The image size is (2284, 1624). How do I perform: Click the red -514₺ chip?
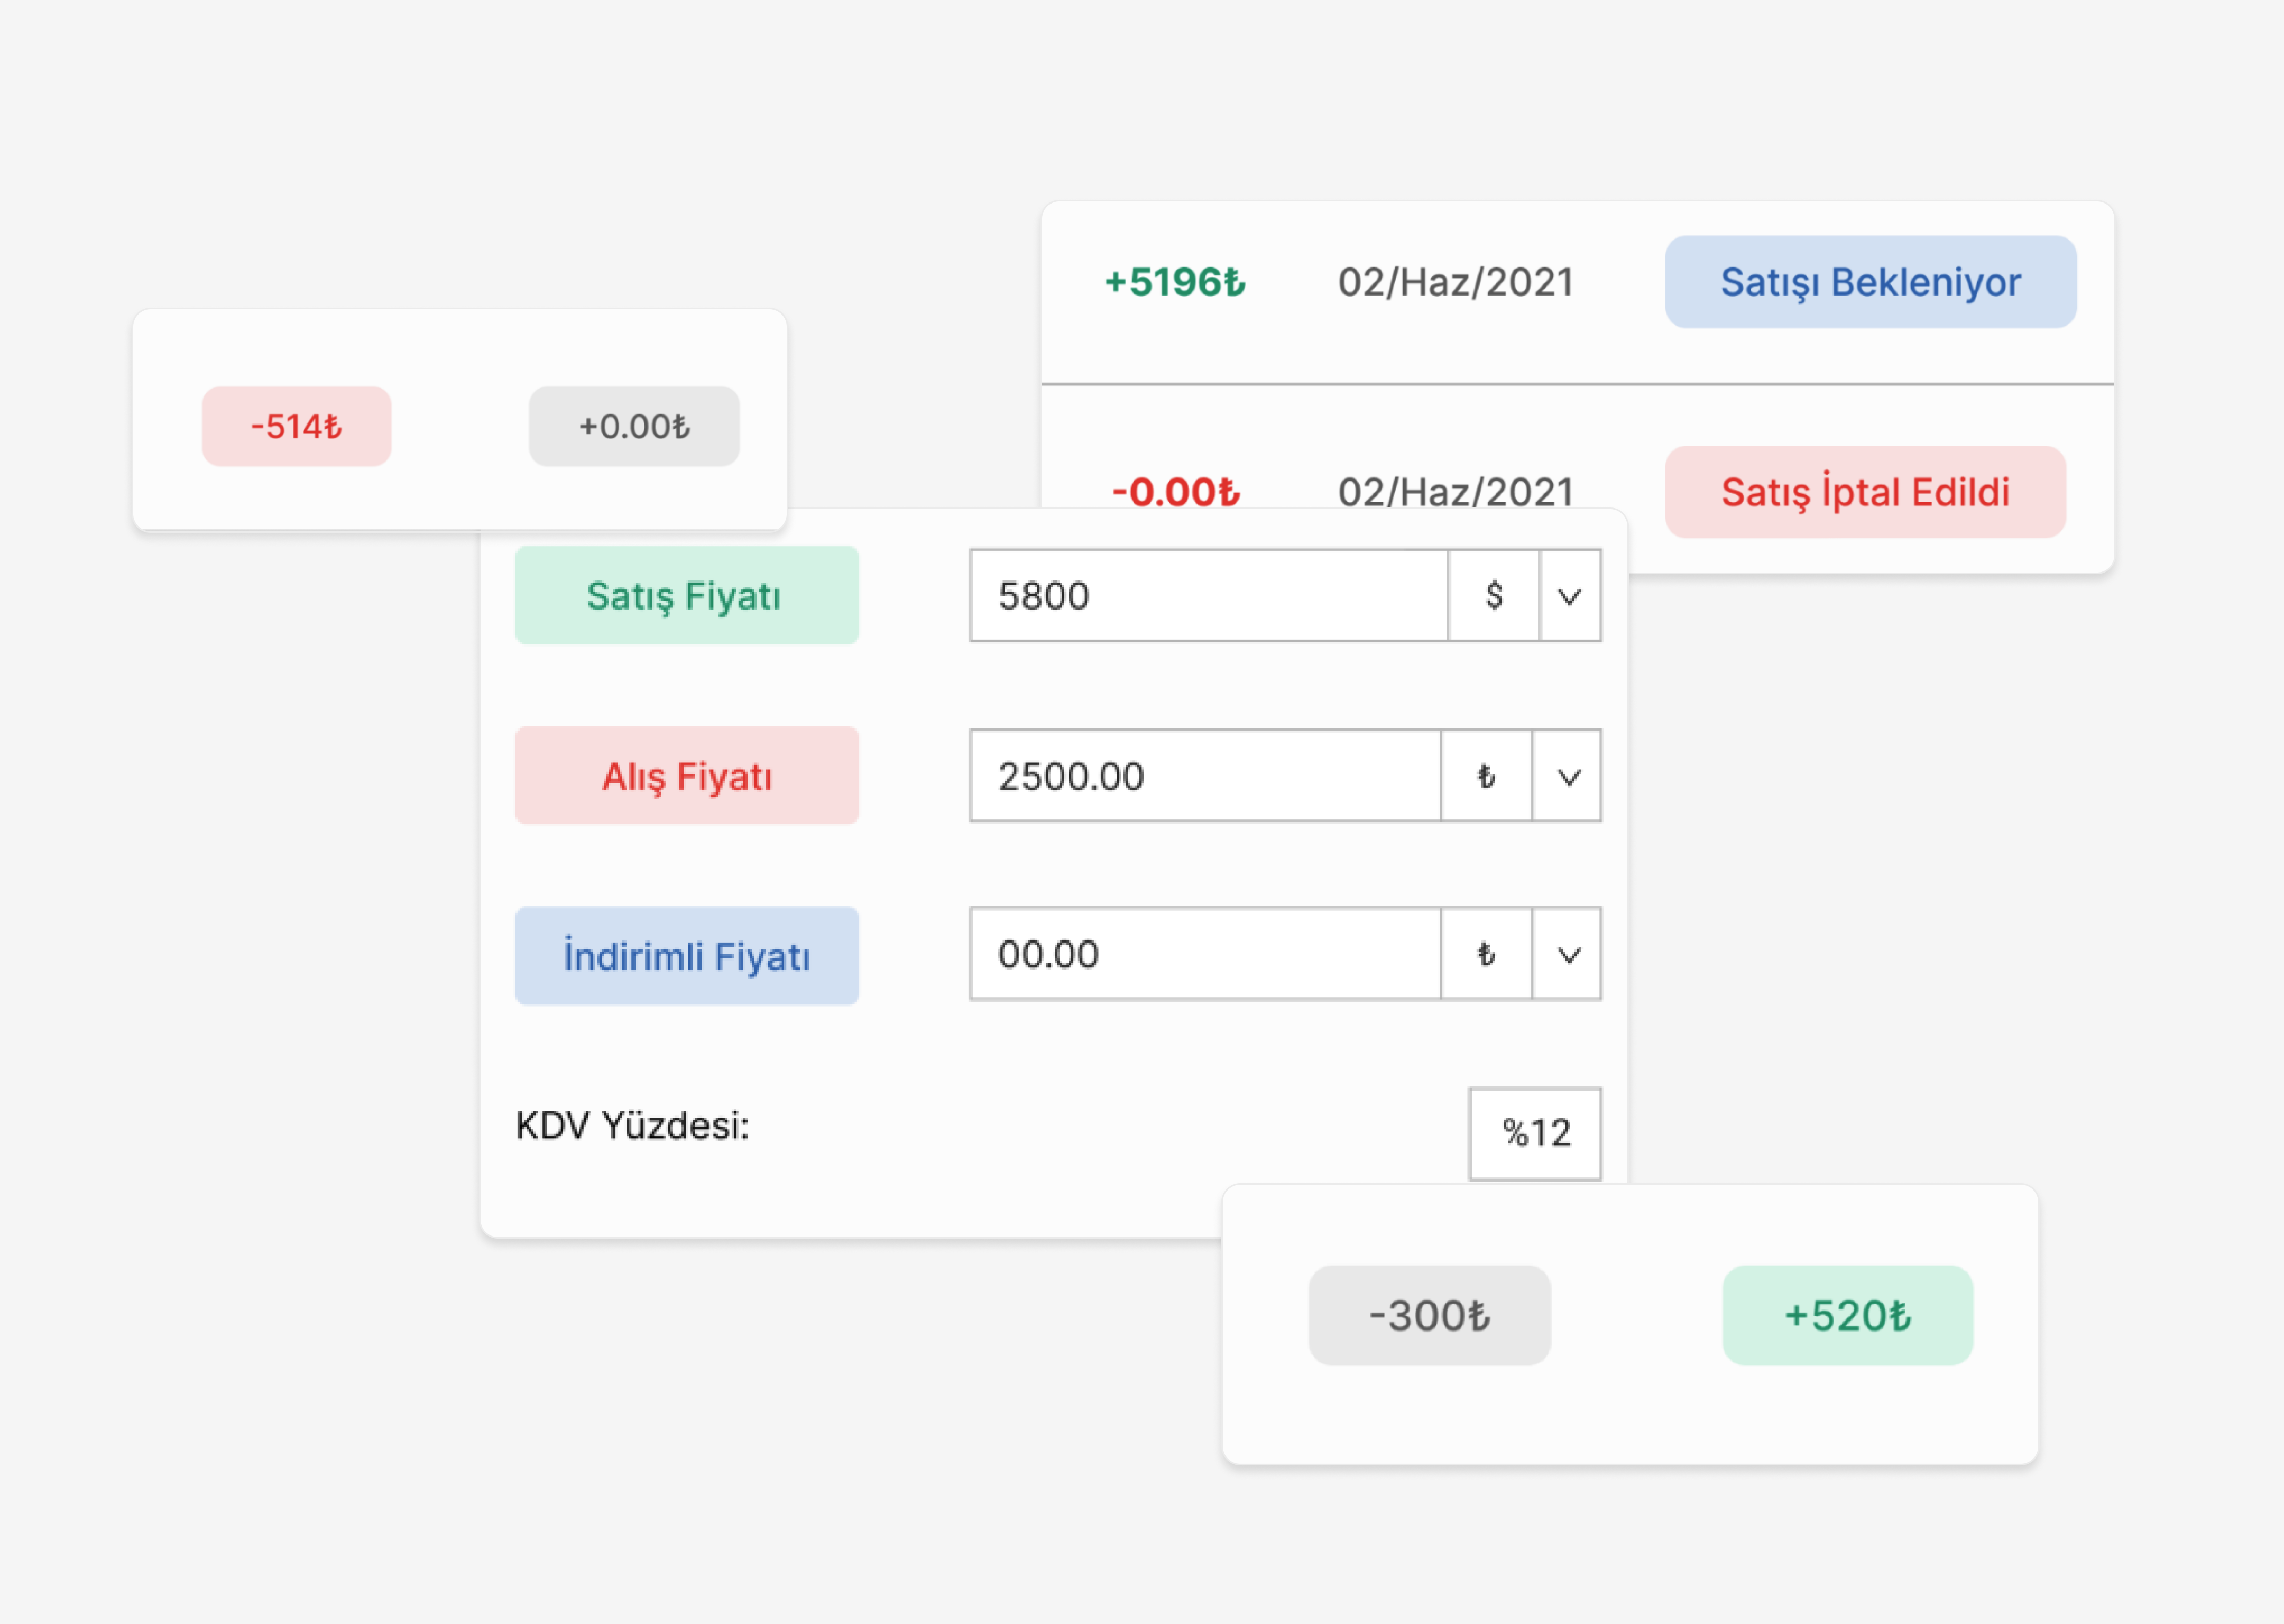[296, 426]
